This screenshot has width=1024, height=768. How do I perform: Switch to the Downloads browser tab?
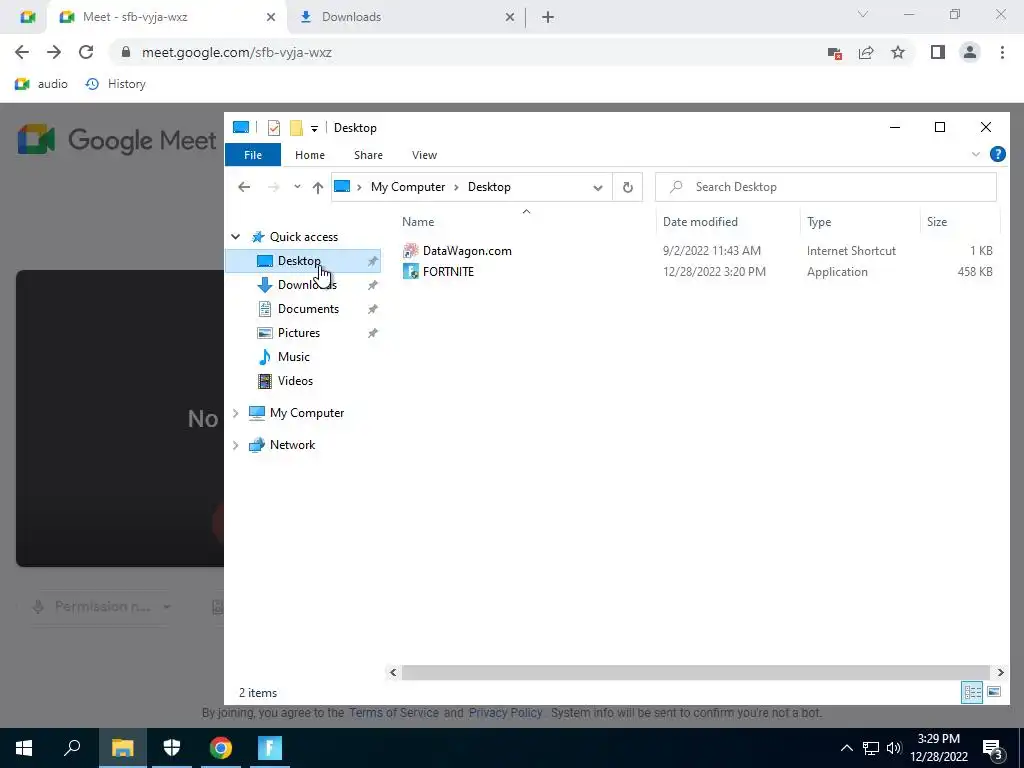pyautogui.click(x=406, y=17)
